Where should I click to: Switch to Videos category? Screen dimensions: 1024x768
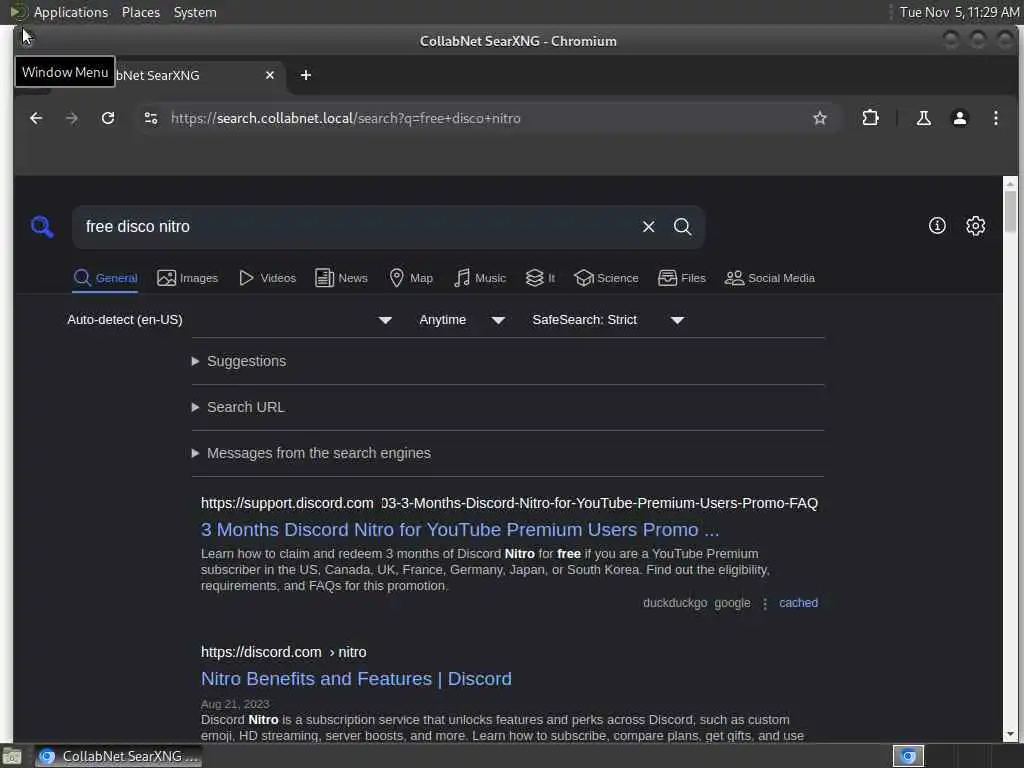267,278
